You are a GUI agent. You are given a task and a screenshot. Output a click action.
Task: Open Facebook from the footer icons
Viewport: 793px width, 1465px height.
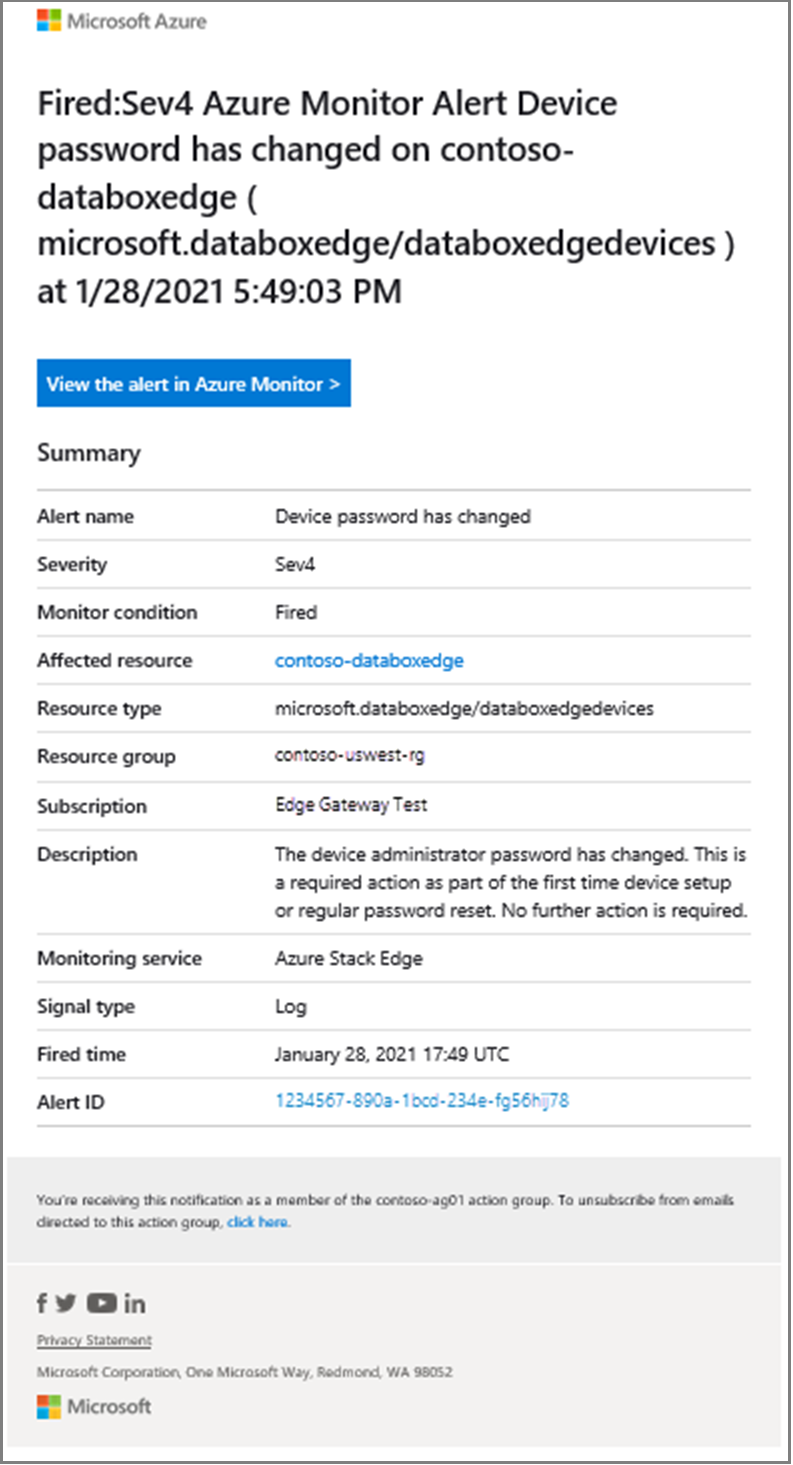pos(41,1303)
